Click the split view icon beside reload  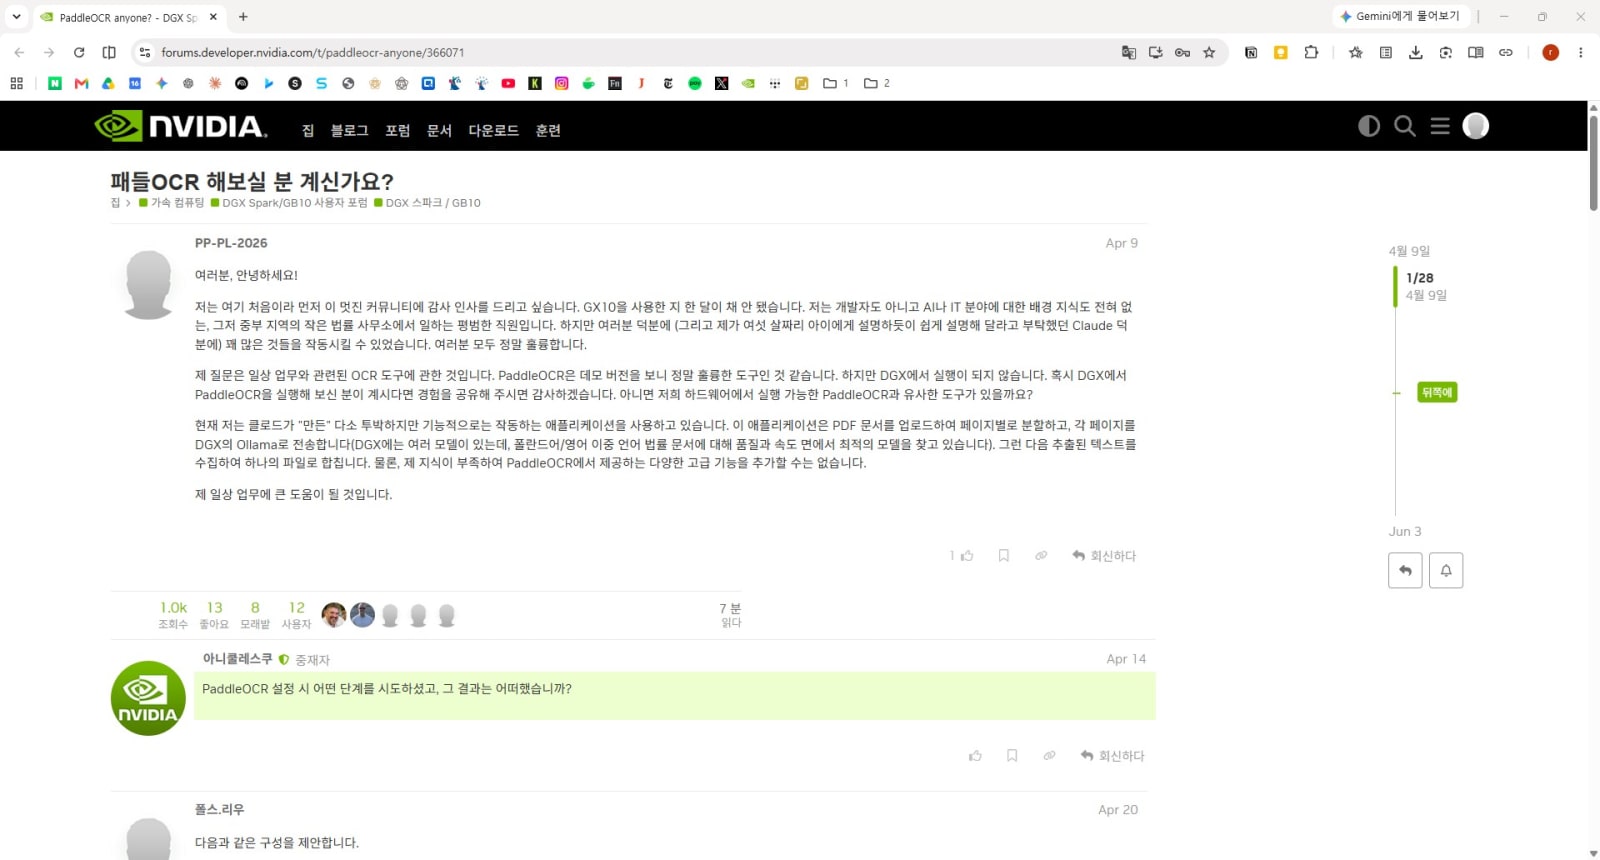pos(109,52)
